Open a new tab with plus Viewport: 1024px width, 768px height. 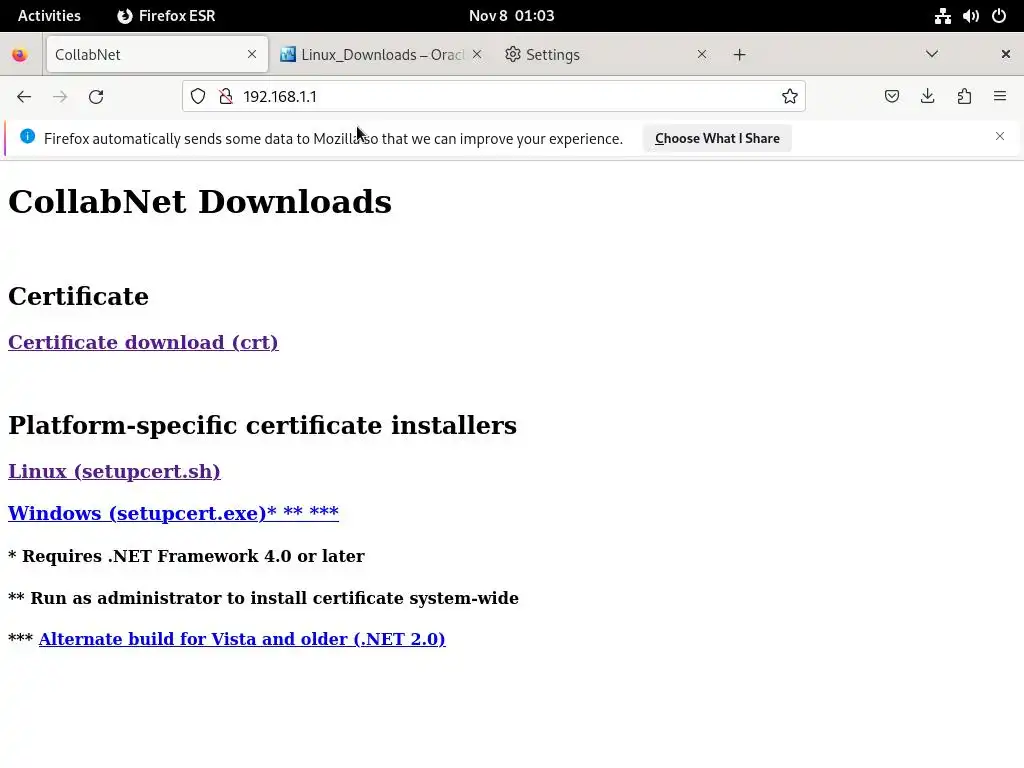[739, 55]
